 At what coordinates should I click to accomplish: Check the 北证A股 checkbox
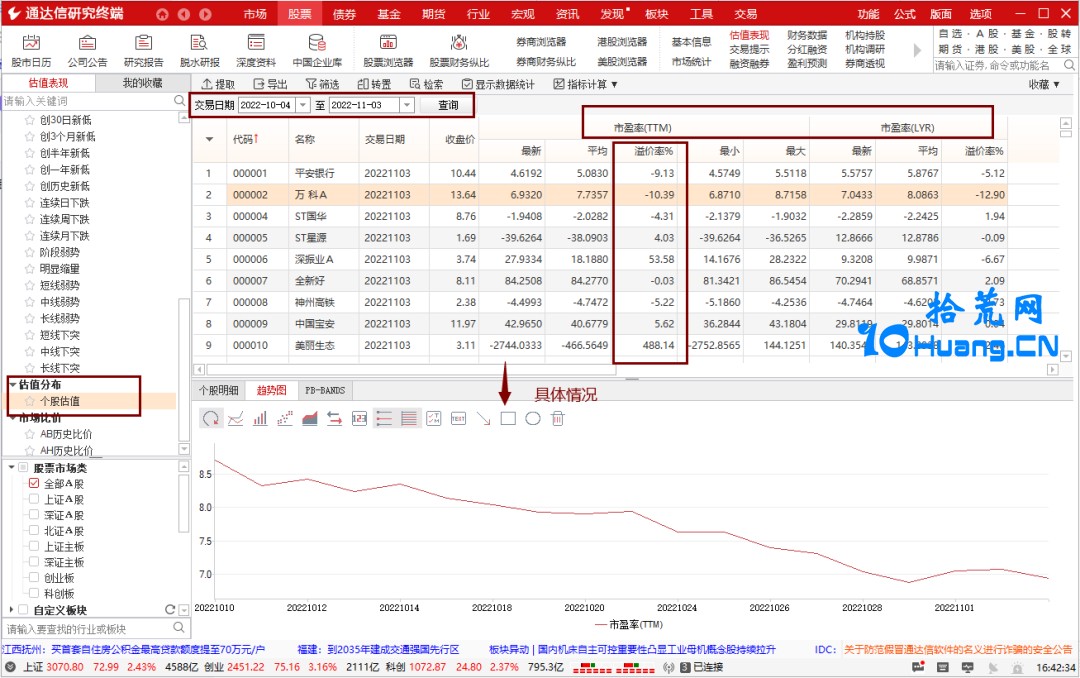coord(34,531)
